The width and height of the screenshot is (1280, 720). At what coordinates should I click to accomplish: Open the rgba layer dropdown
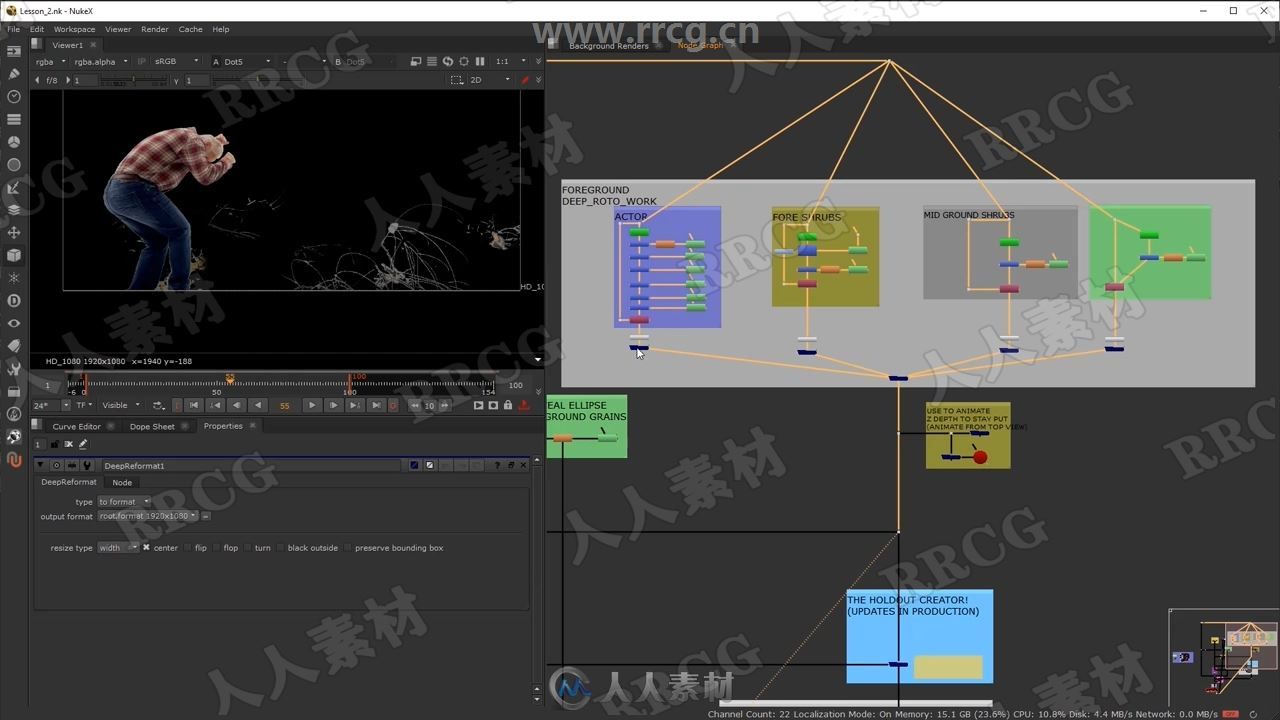pos(50,61)
